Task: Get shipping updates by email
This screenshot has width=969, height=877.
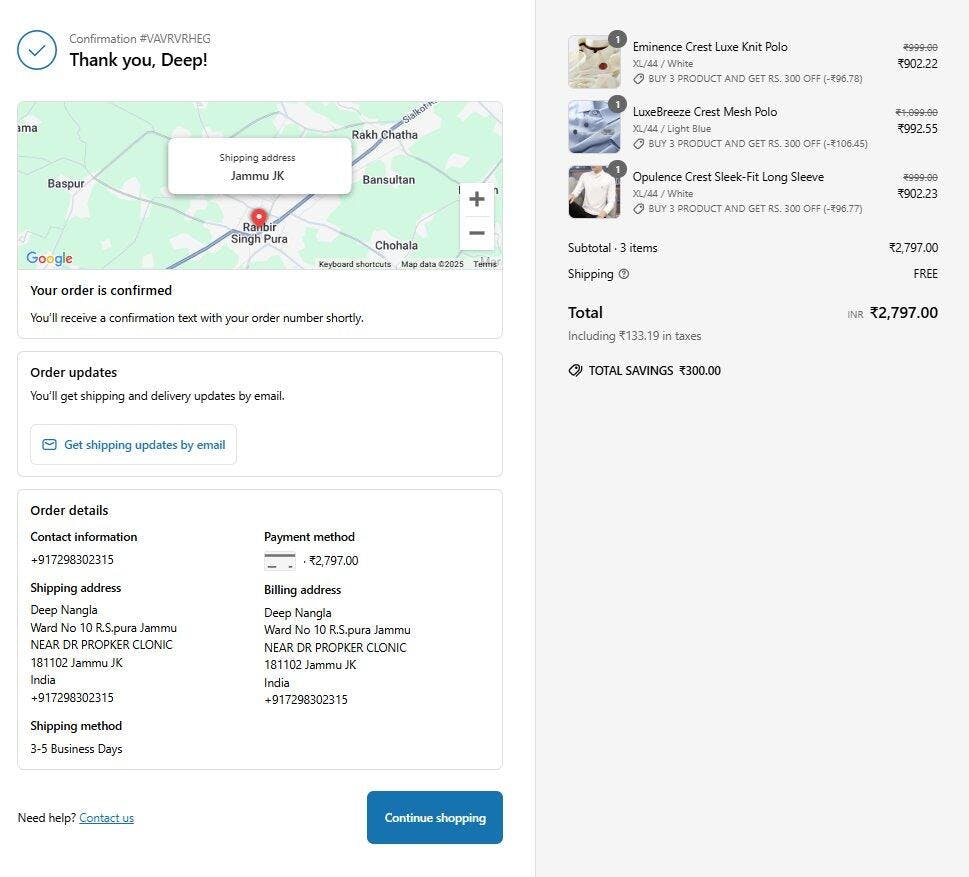Action: coord(133,444)
